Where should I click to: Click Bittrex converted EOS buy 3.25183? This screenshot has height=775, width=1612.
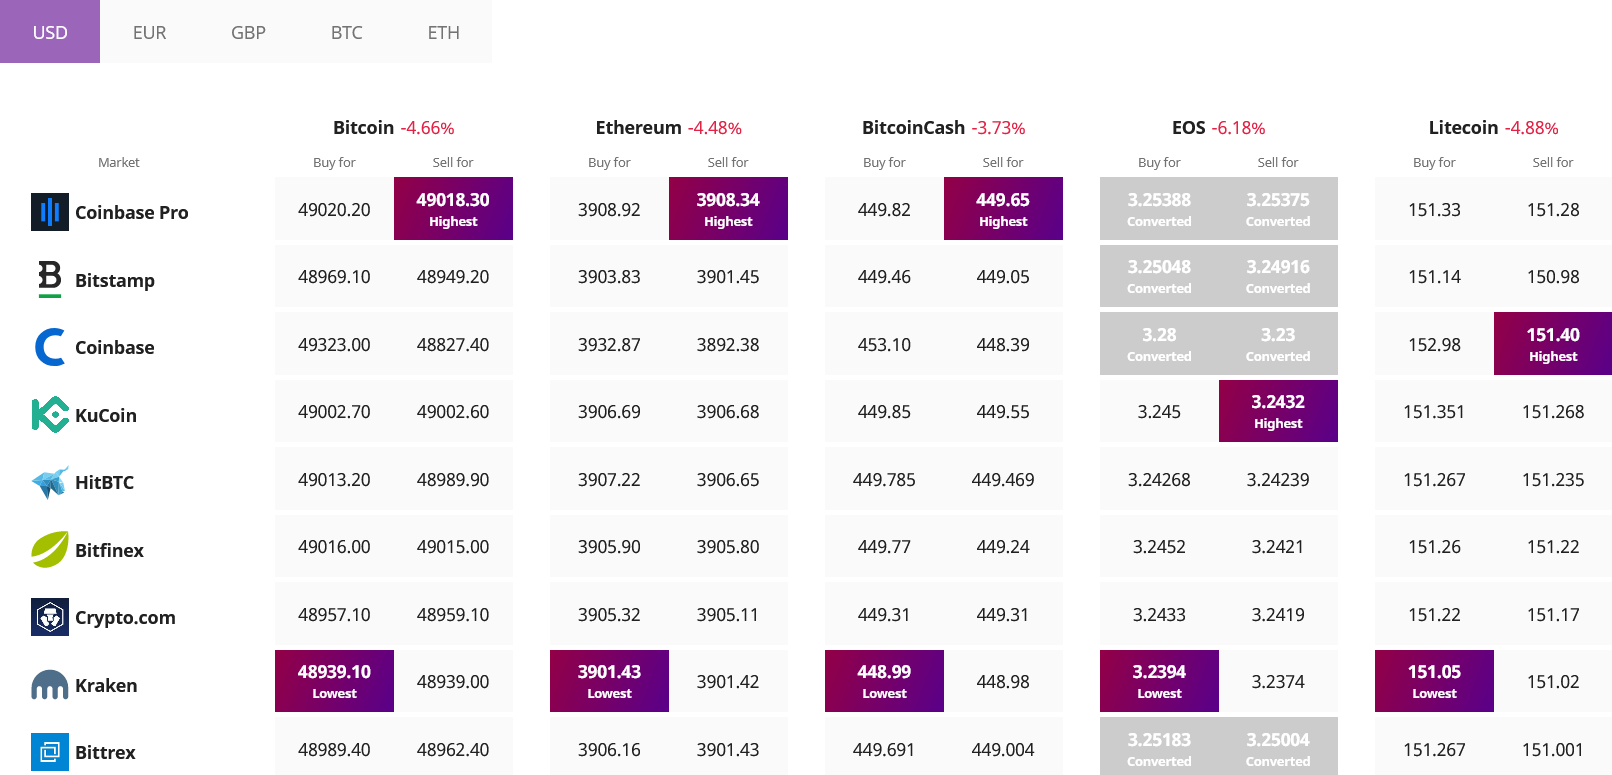[1159, 748]
